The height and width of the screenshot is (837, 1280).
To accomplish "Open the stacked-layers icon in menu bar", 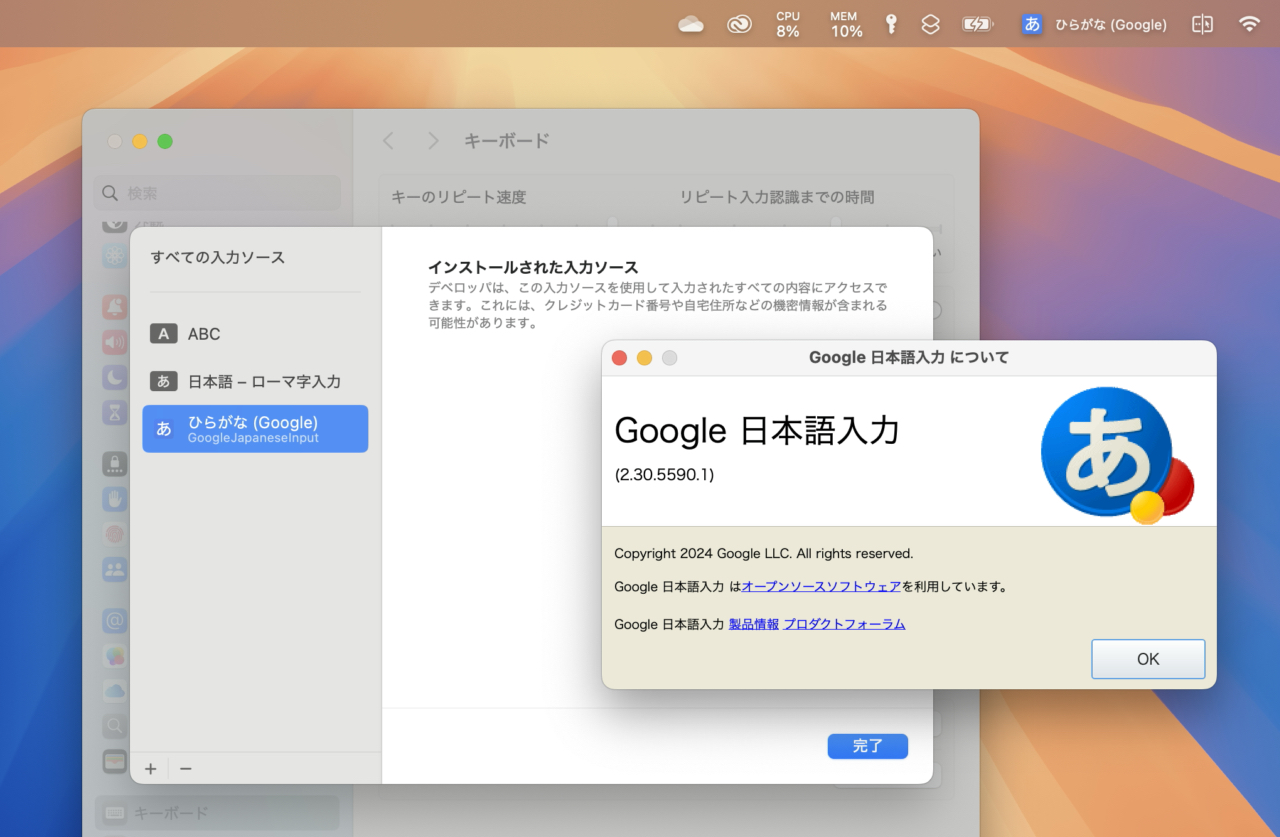I will pyautogui.click(x=930, y=24).
